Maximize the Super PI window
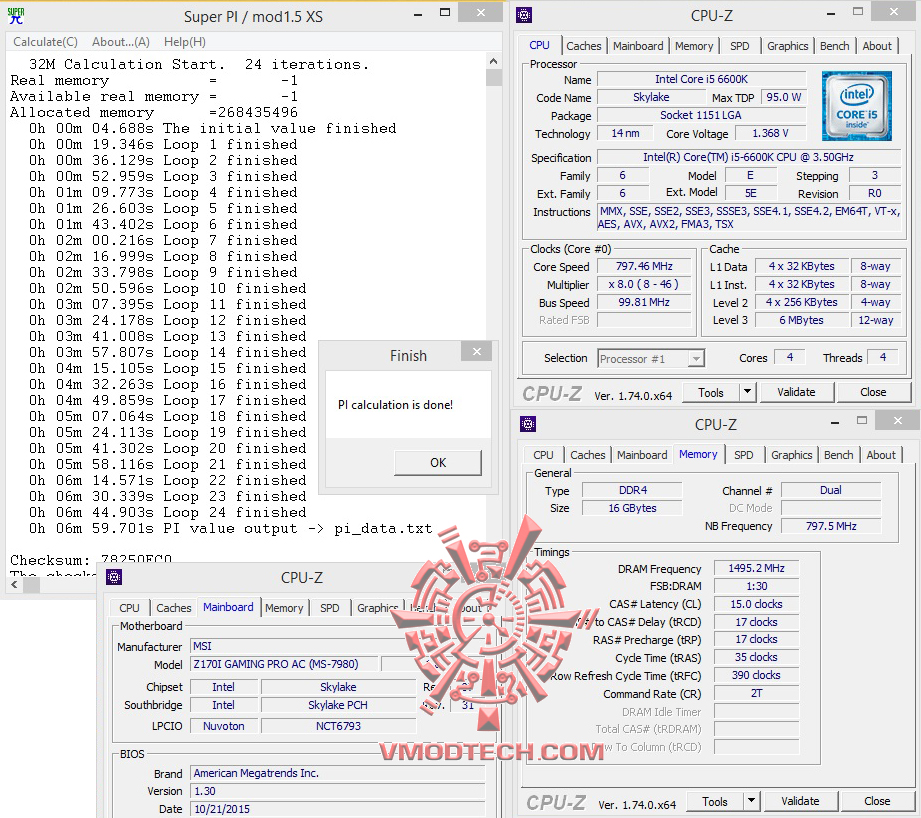The width and height of the screenshot is (921, 818). pyautogui.click(x=445, y=13)
